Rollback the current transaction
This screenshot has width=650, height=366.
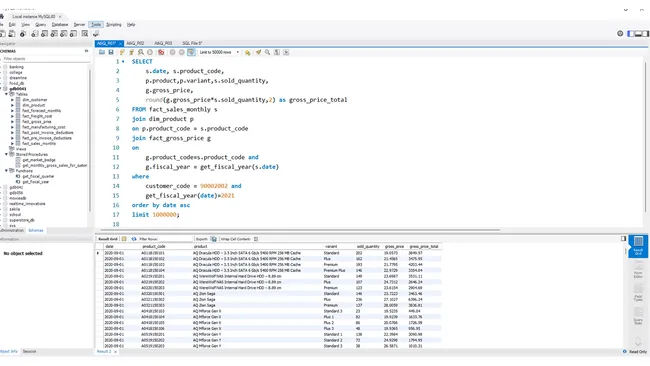pyautogui.click(x=182, y=52)
